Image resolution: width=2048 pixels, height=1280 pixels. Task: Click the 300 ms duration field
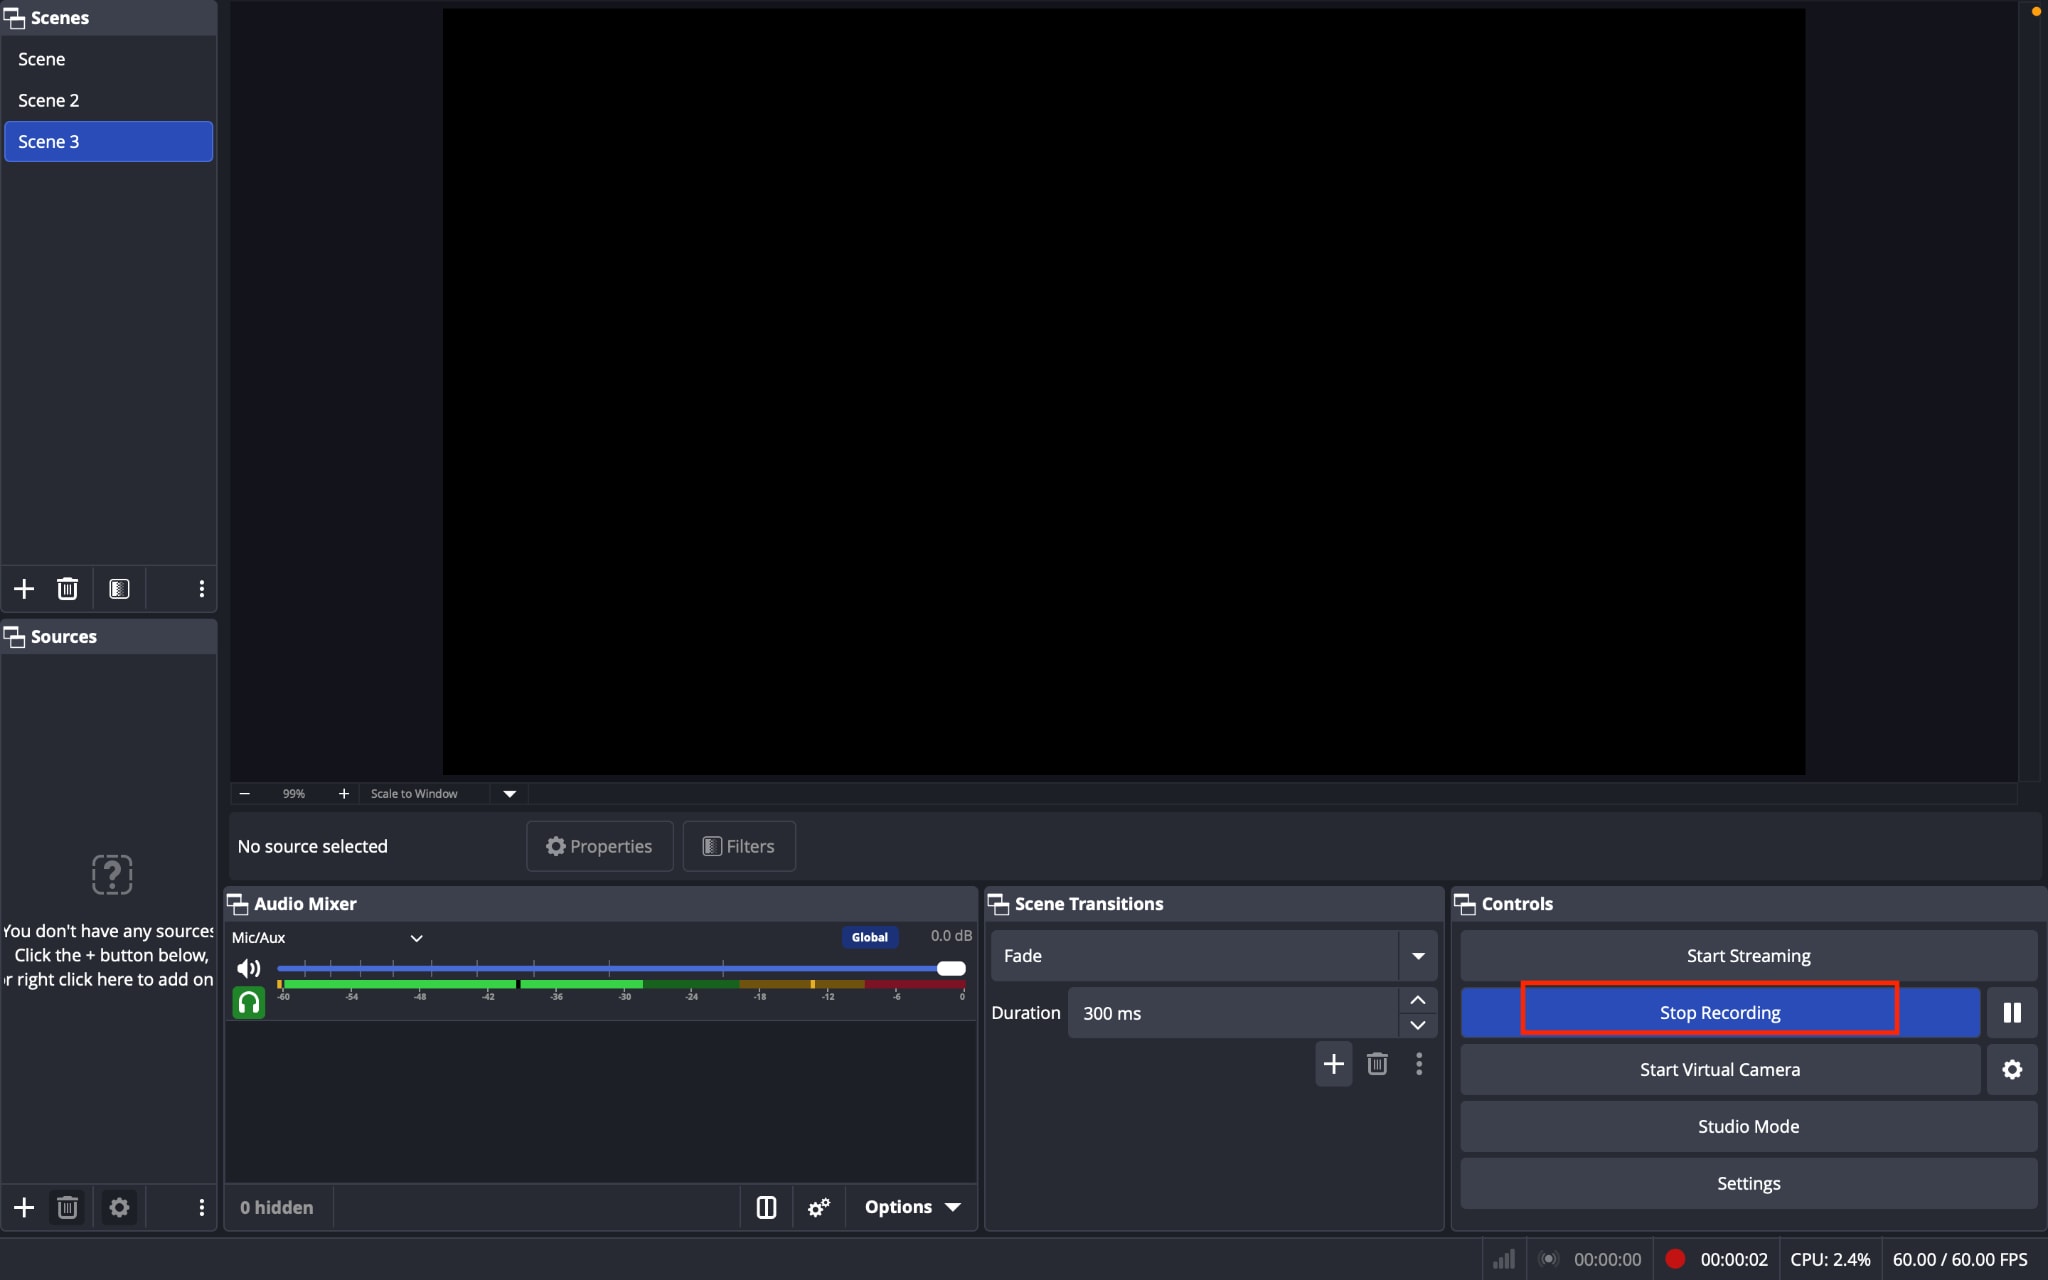[1232, 1013]
